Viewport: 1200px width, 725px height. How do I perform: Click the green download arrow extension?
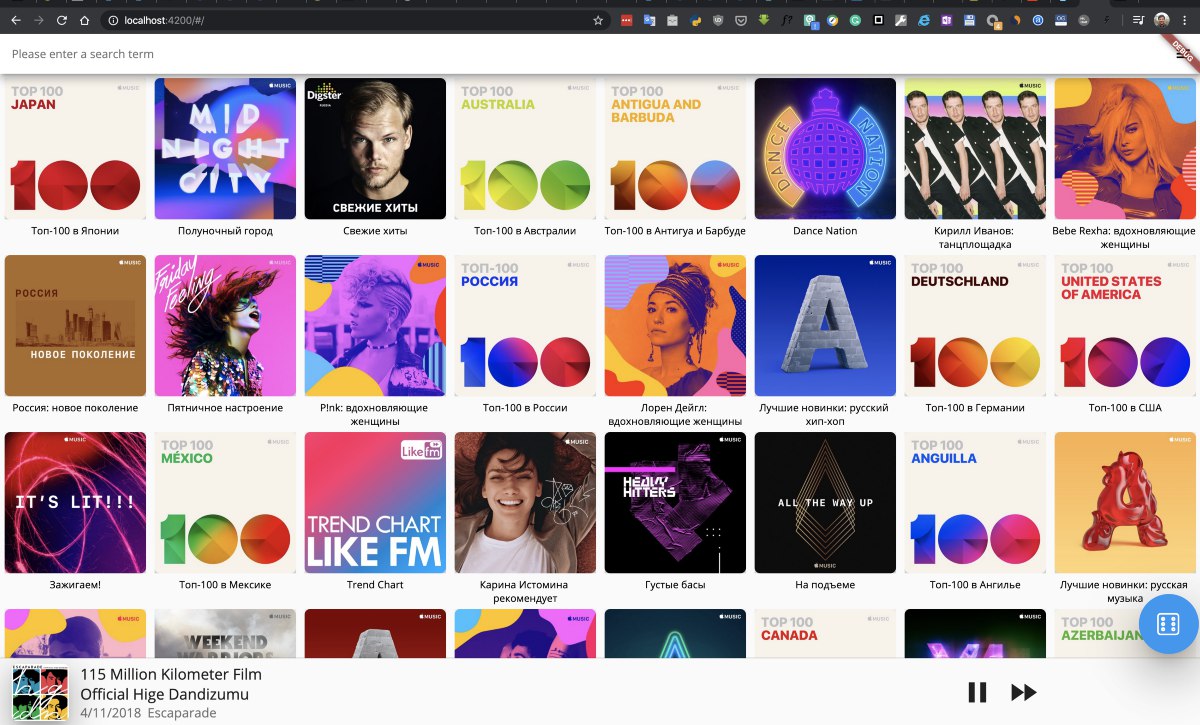[x=764, y=20]
